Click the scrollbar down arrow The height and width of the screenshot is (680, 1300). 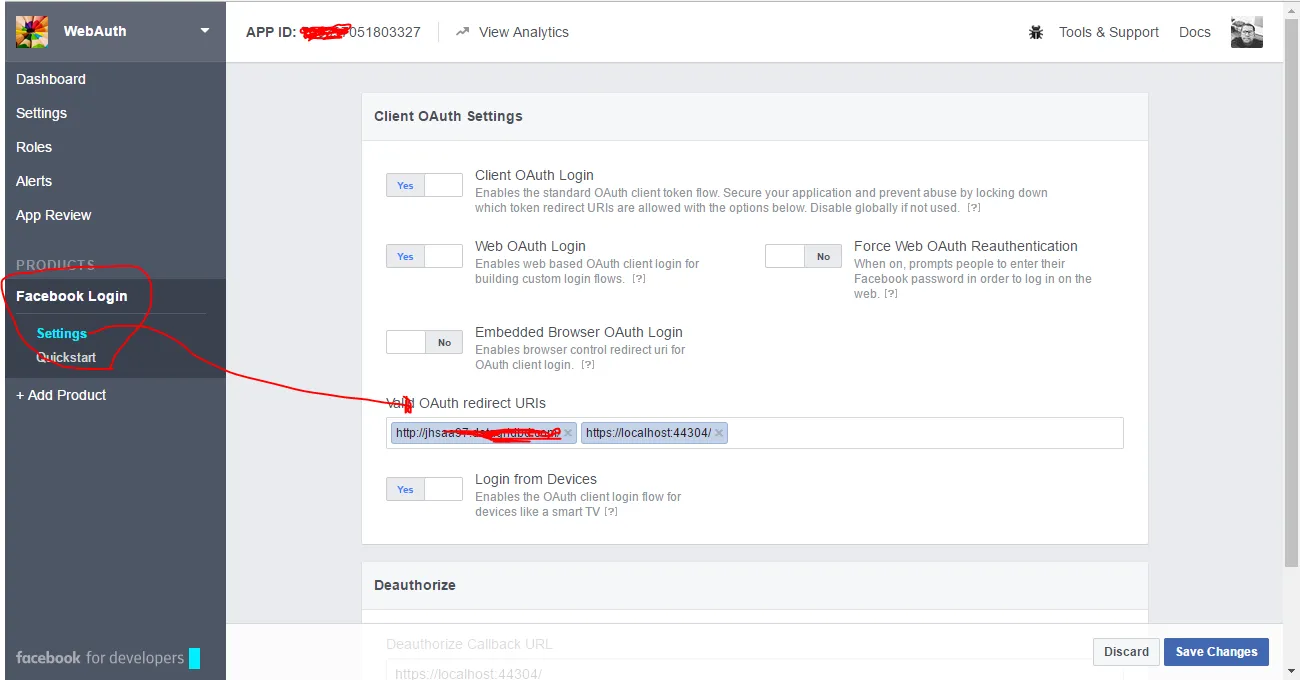click(x=1291, y=671)
